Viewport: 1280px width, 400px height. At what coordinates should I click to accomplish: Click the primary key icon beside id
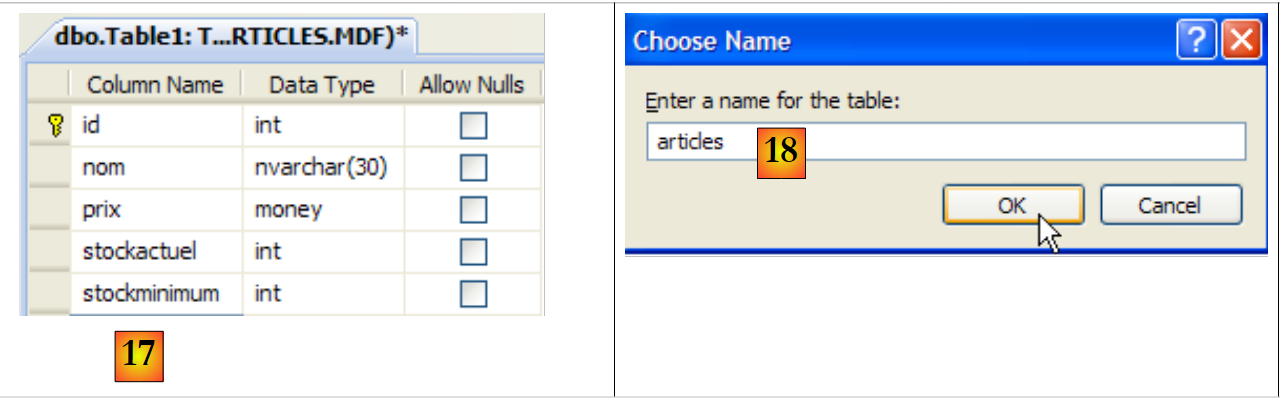click(55, 126)
